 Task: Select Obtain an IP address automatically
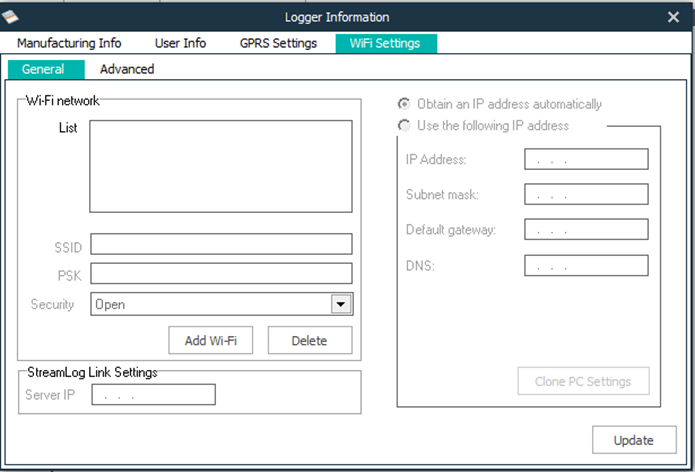pyautogui.click(x=404, y=104)
